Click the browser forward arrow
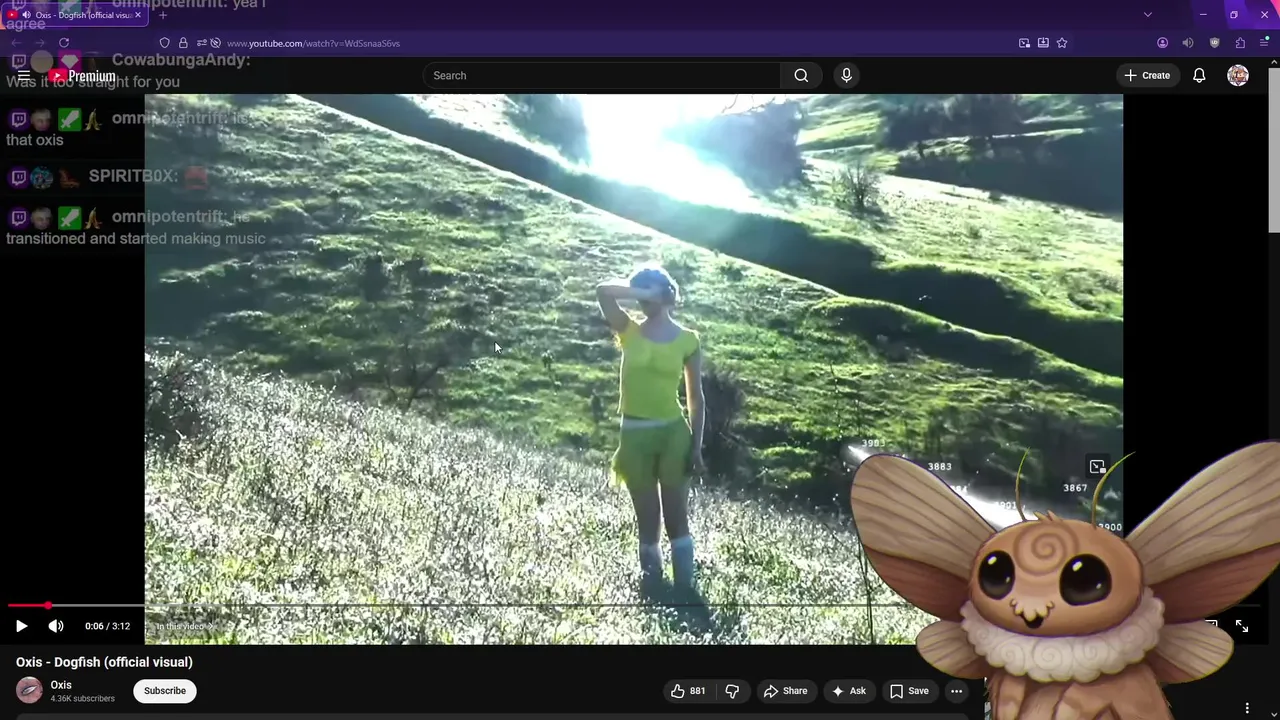Viewport: 1280px width, 720px height. pyautogui.click(x=40, y=43)
